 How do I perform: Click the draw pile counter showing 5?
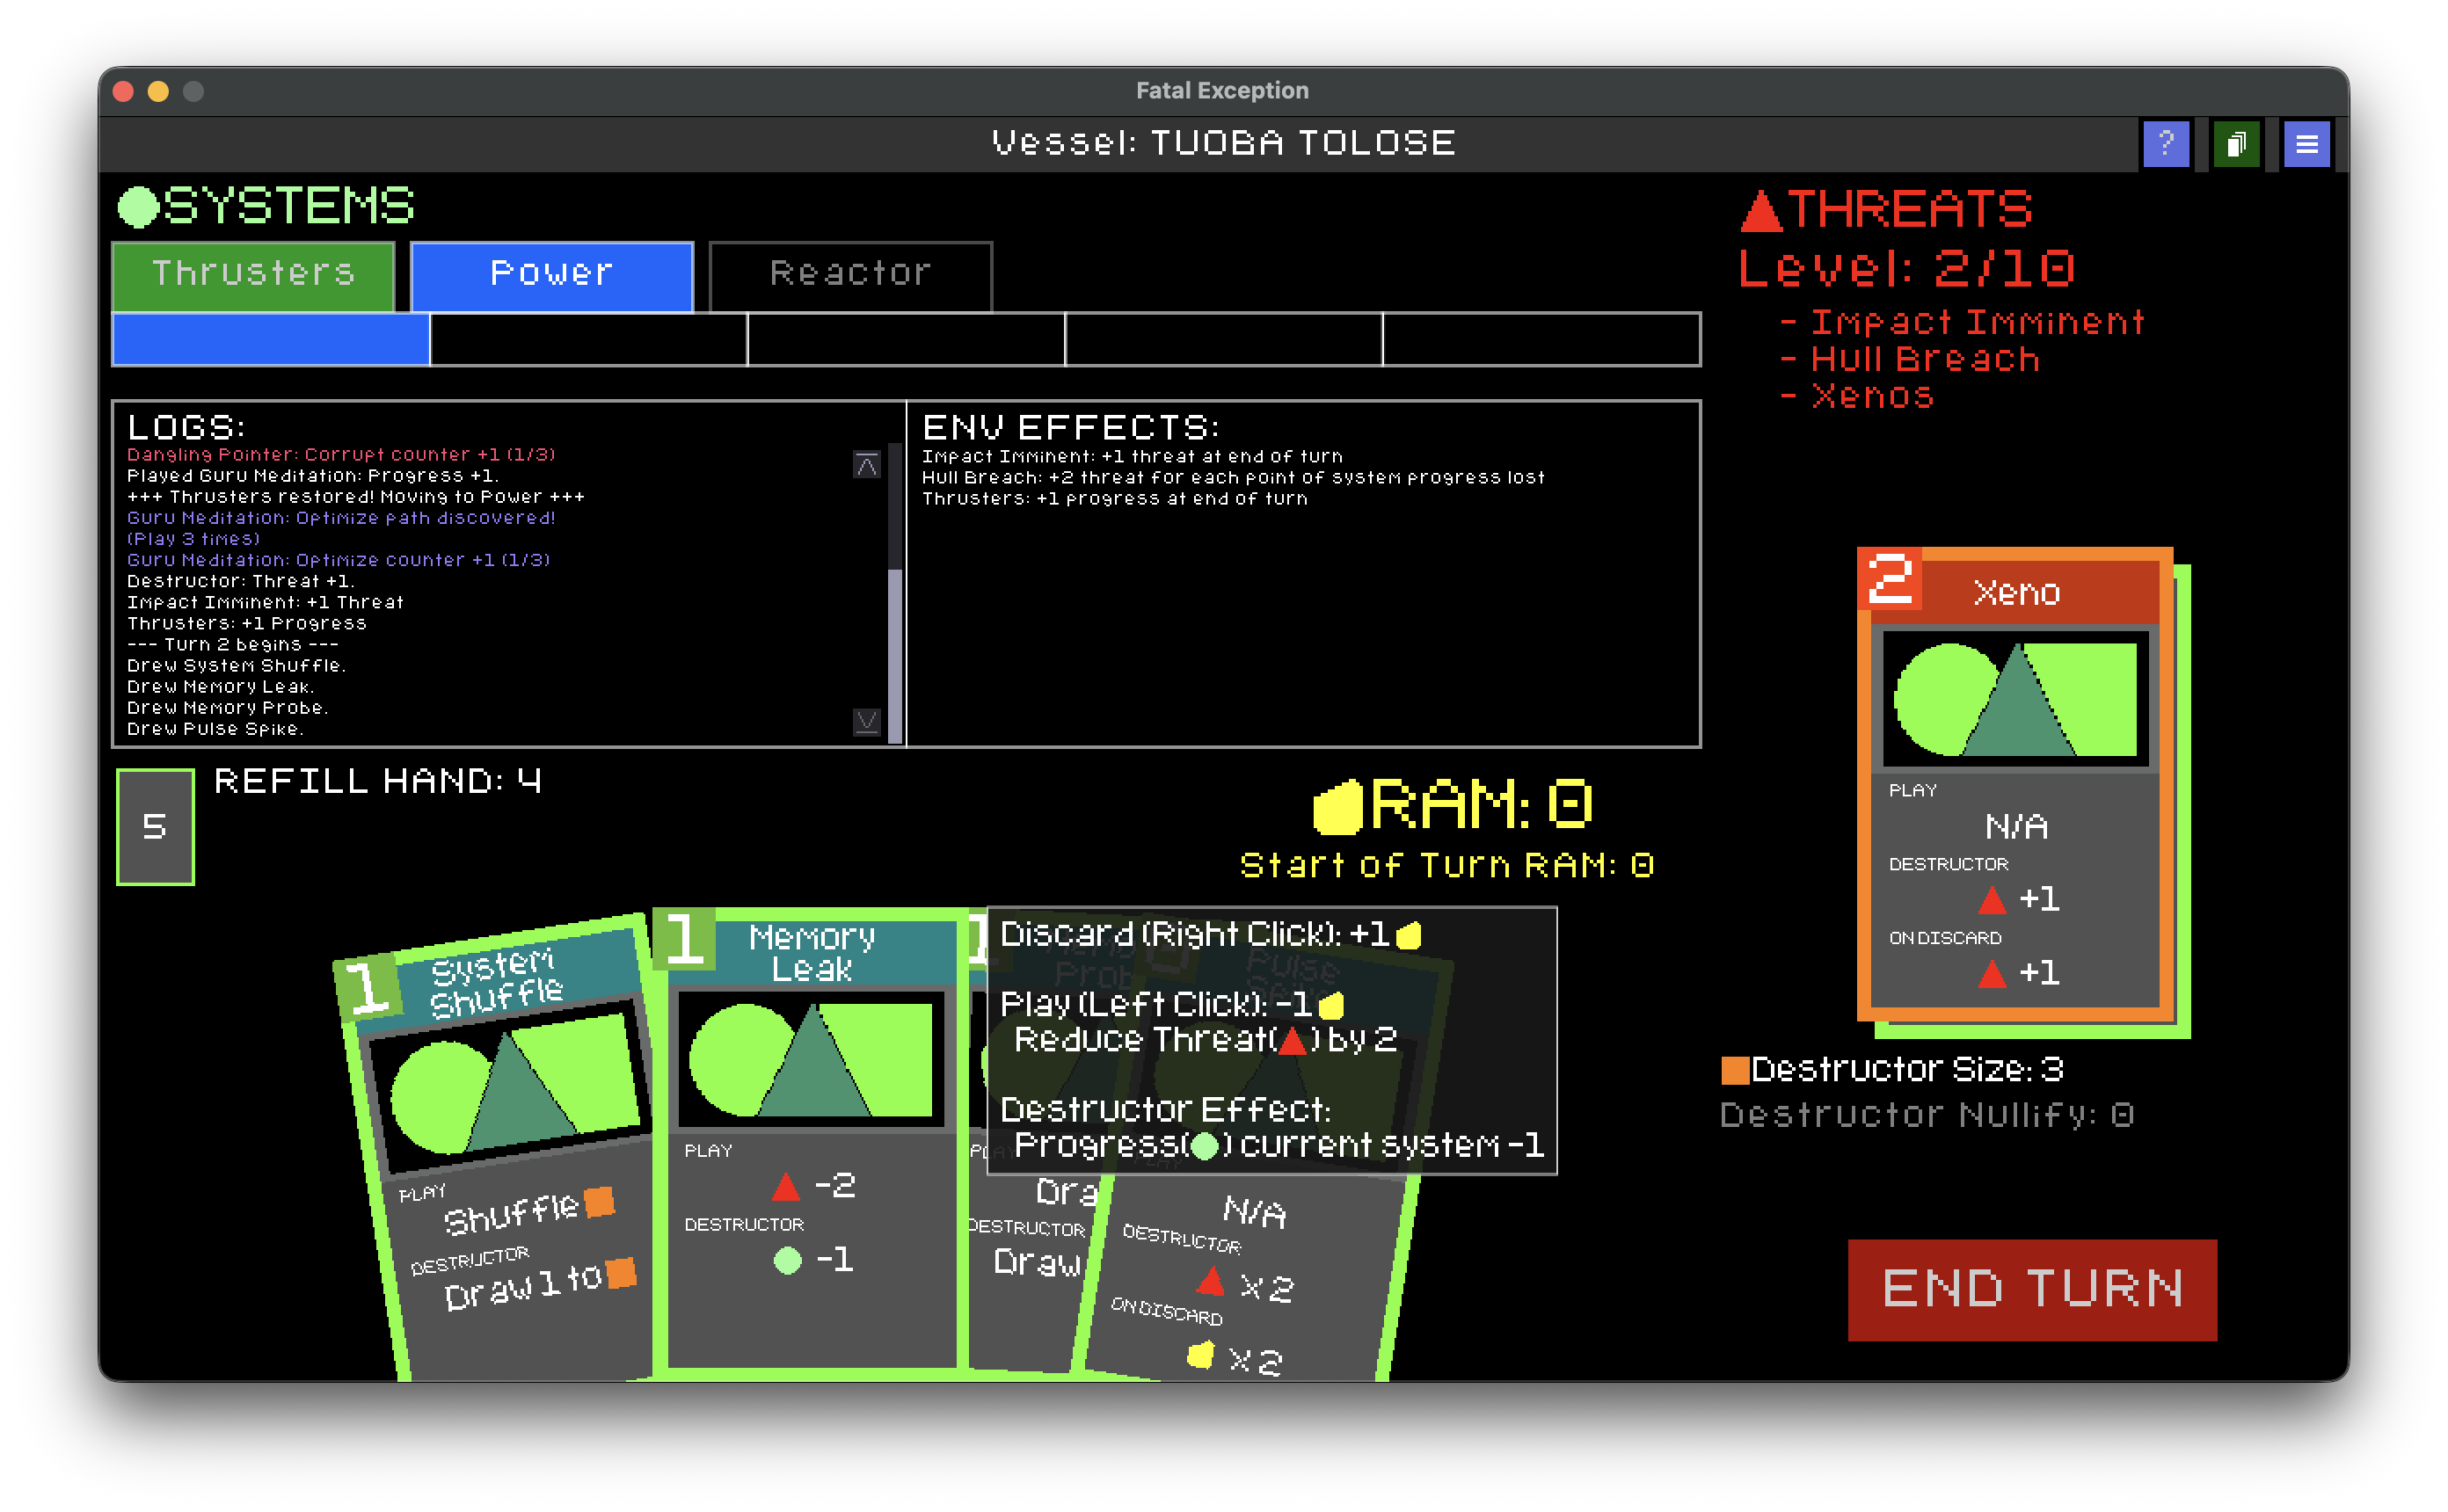click(x=155, y=826)
